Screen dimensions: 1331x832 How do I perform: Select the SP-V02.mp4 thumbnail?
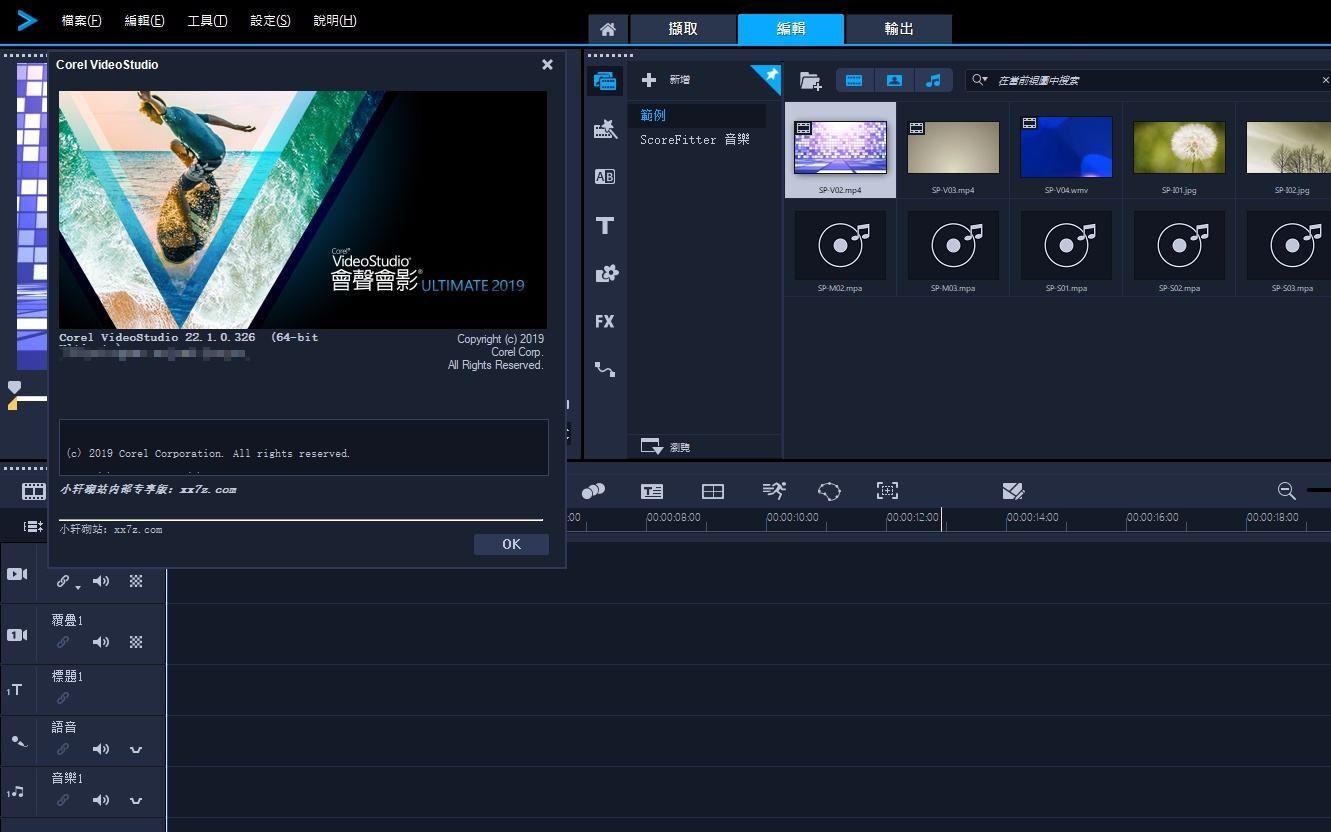point(840,149)
